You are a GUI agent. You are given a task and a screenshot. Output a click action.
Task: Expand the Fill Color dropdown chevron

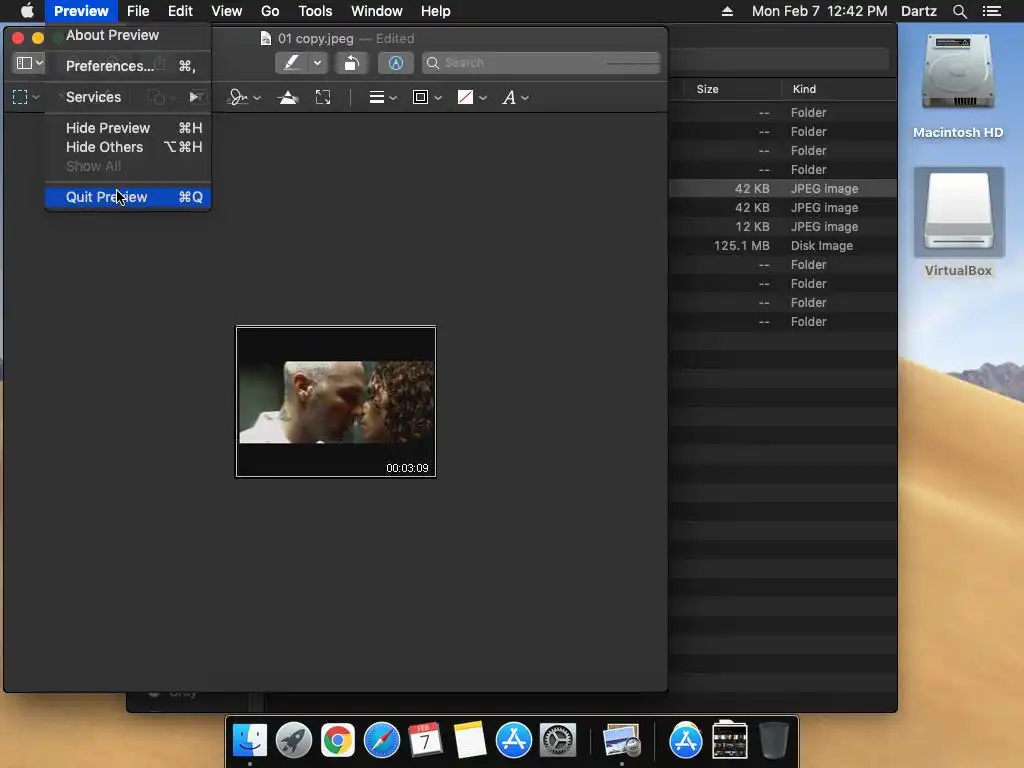(x=483, y=98)
